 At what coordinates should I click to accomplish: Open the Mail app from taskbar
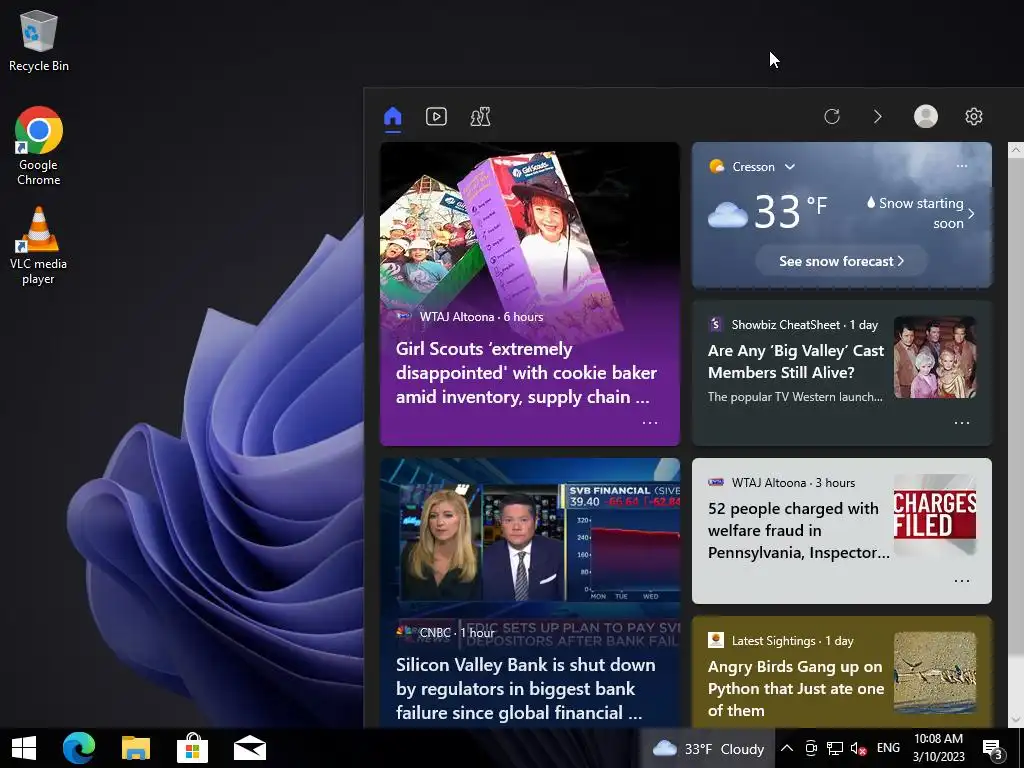click(249, 748)
